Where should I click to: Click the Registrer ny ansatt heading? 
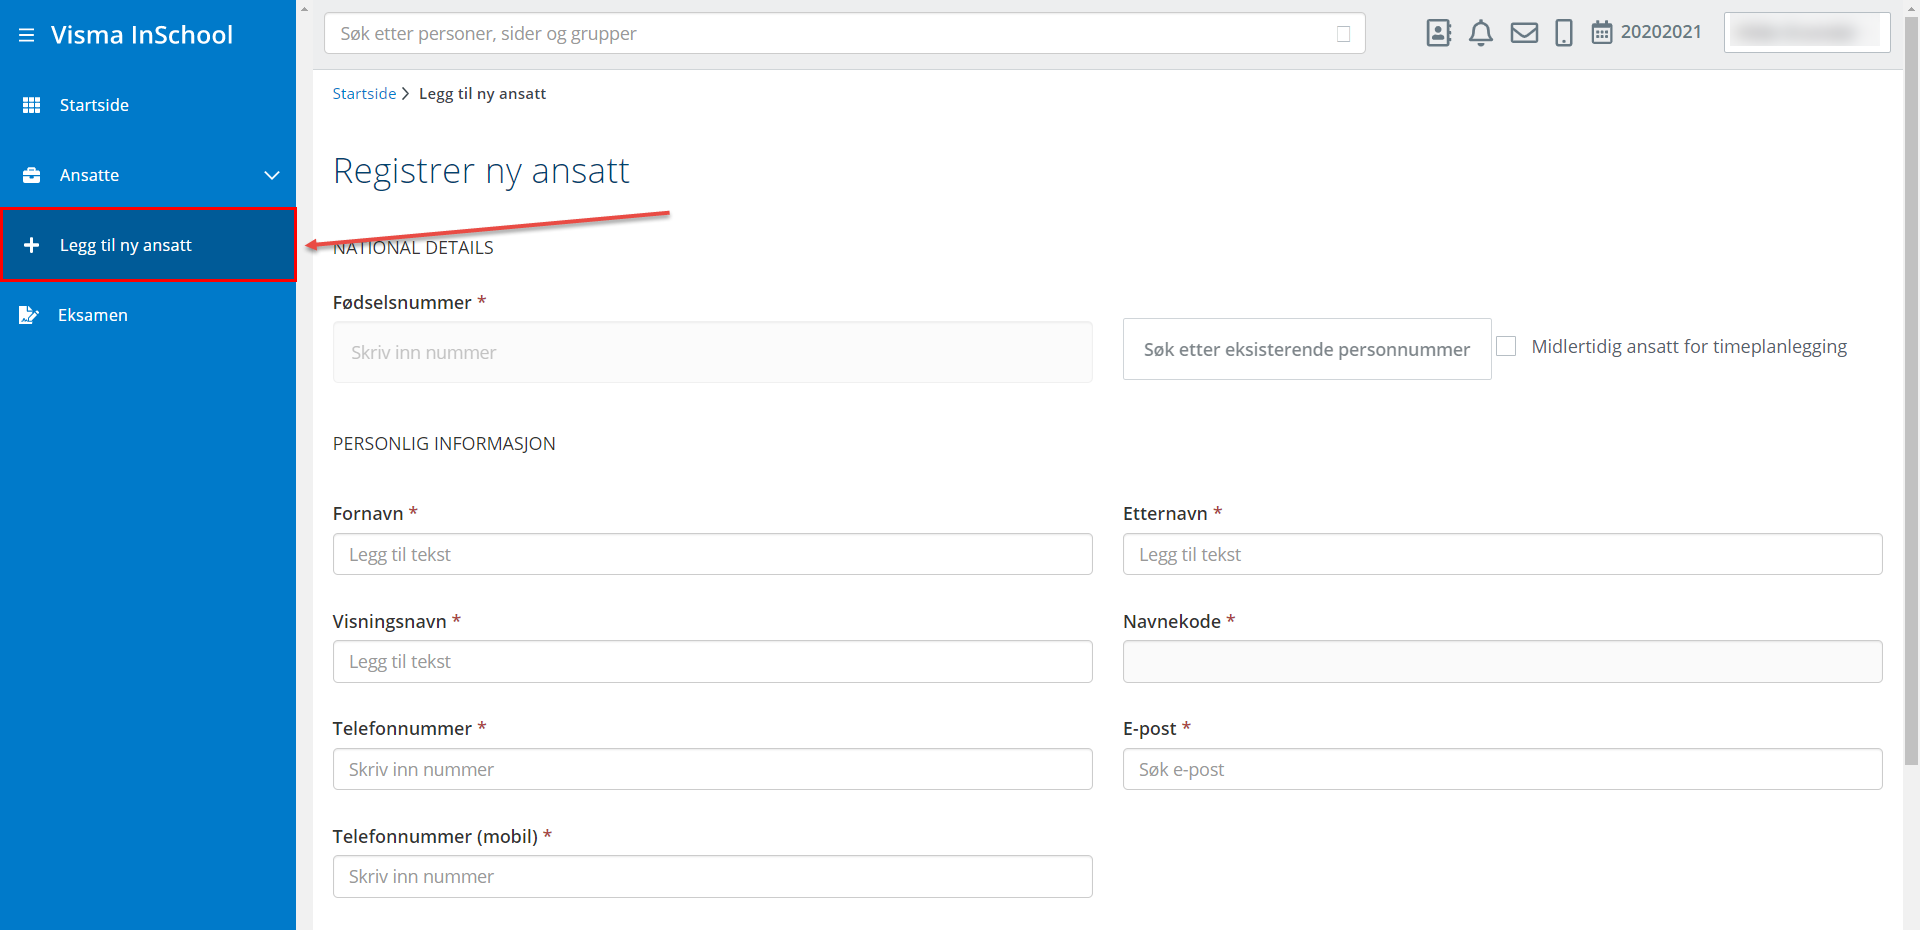tap(481, 171)
